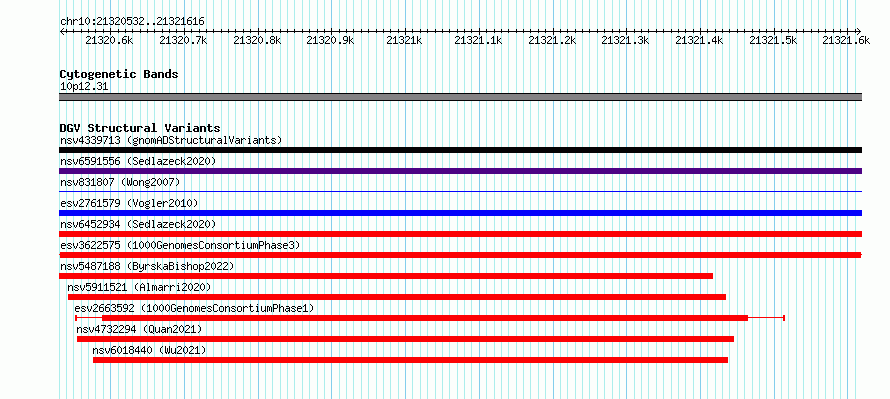Viewport: 890px width, 399px height.
Task: Click nsv6452934 (Sedlazeck2020) label
Action: [138, 224]
